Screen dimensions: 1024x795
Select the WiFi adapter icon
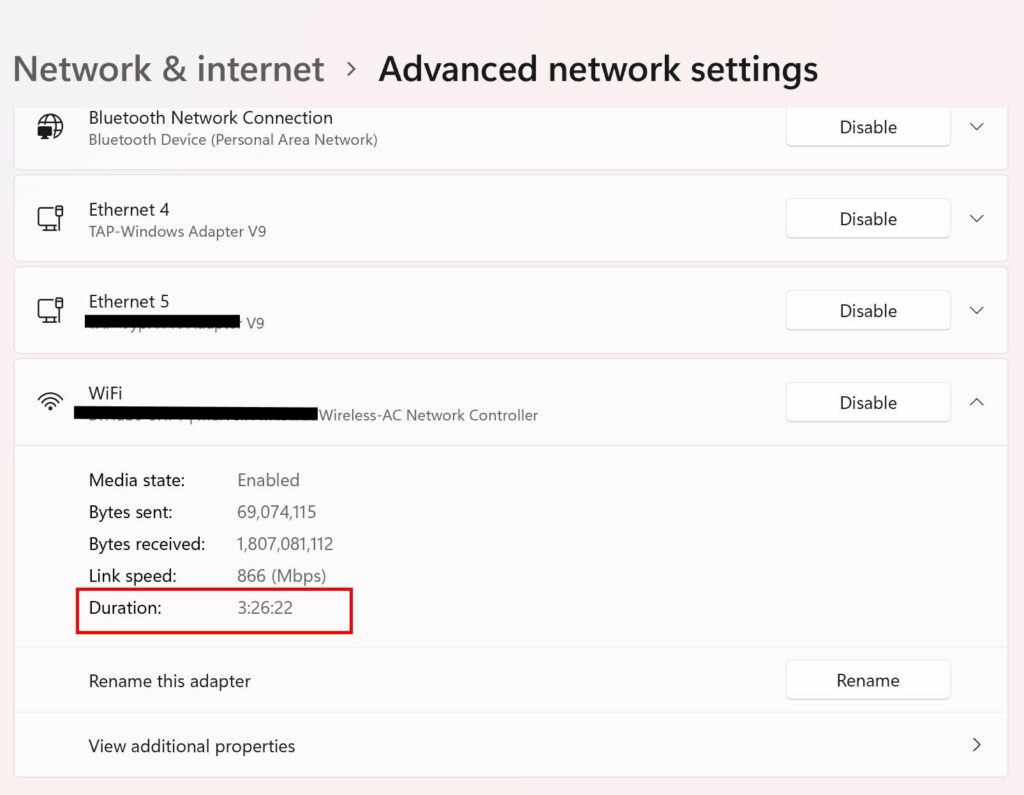point(49,402)
